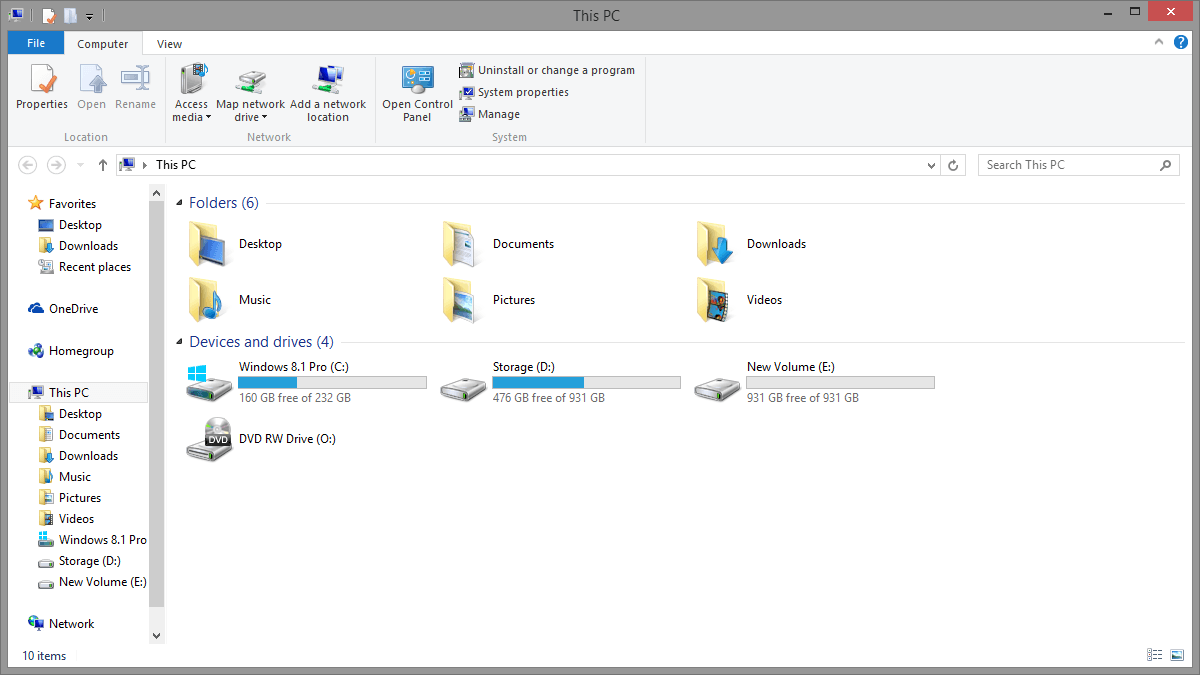Select the DVD RW Drive (O:)
The height and width of the screenshot is (675, 1200).
[x=286, y=439]
